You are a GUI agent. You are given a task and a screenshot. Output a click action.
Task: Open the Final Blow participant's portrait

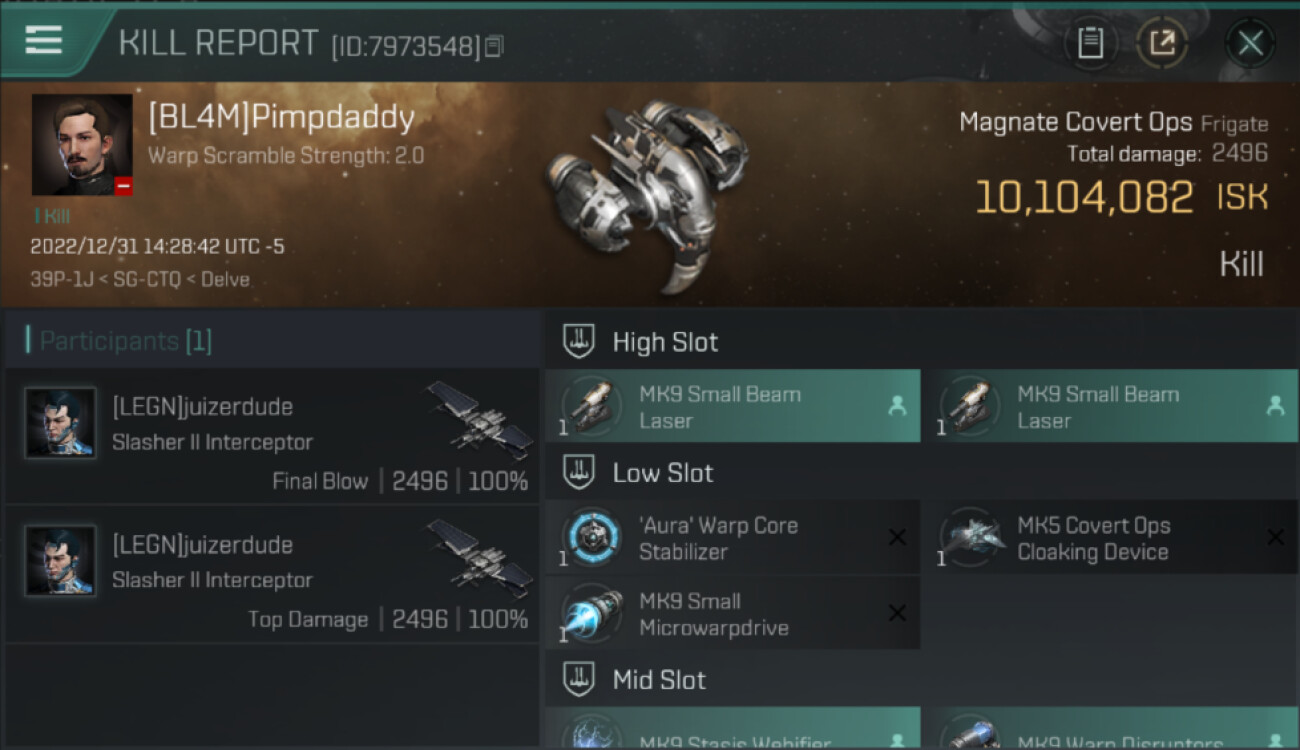(61, 423)
